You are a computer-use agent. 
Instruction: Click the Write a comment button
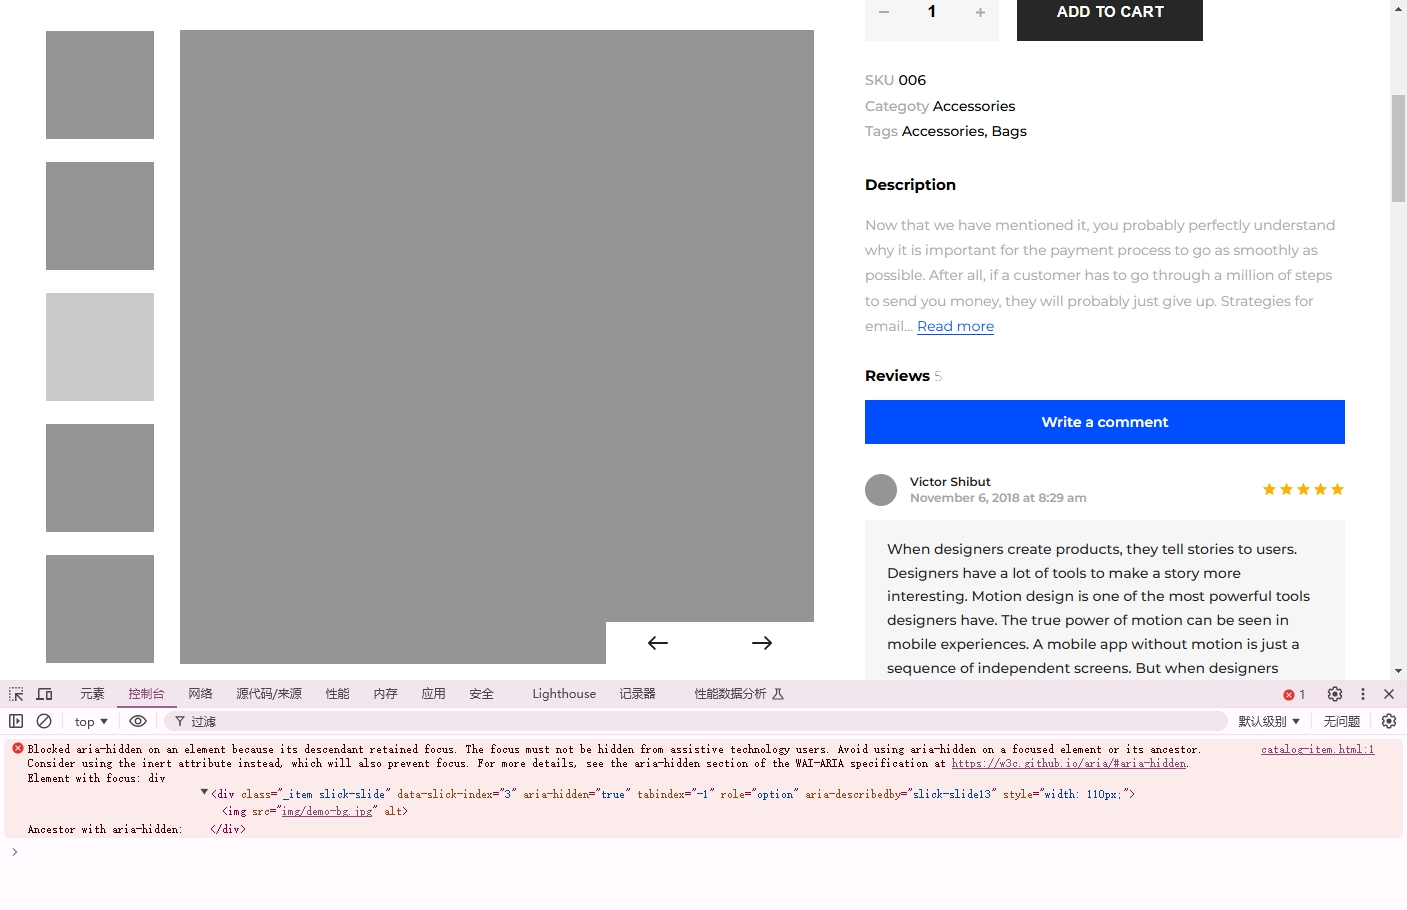[1105, 422]
